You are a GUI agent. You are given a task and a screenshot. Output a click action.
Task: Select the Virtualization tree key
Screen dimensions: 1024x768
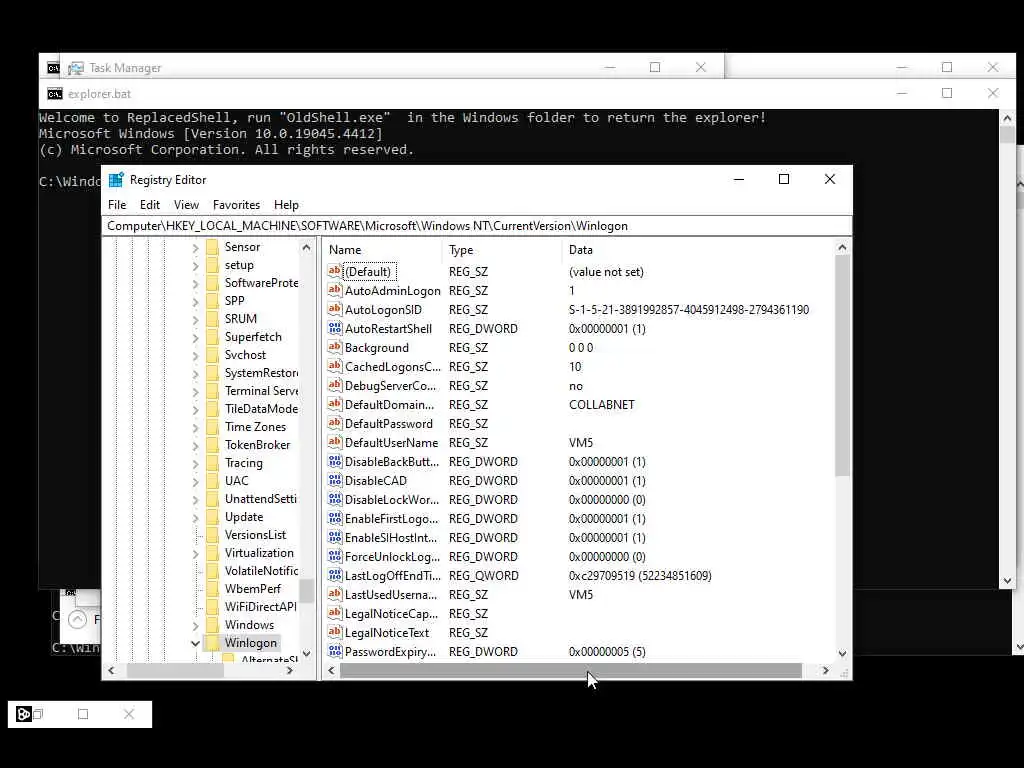click(x=259, y=552)
